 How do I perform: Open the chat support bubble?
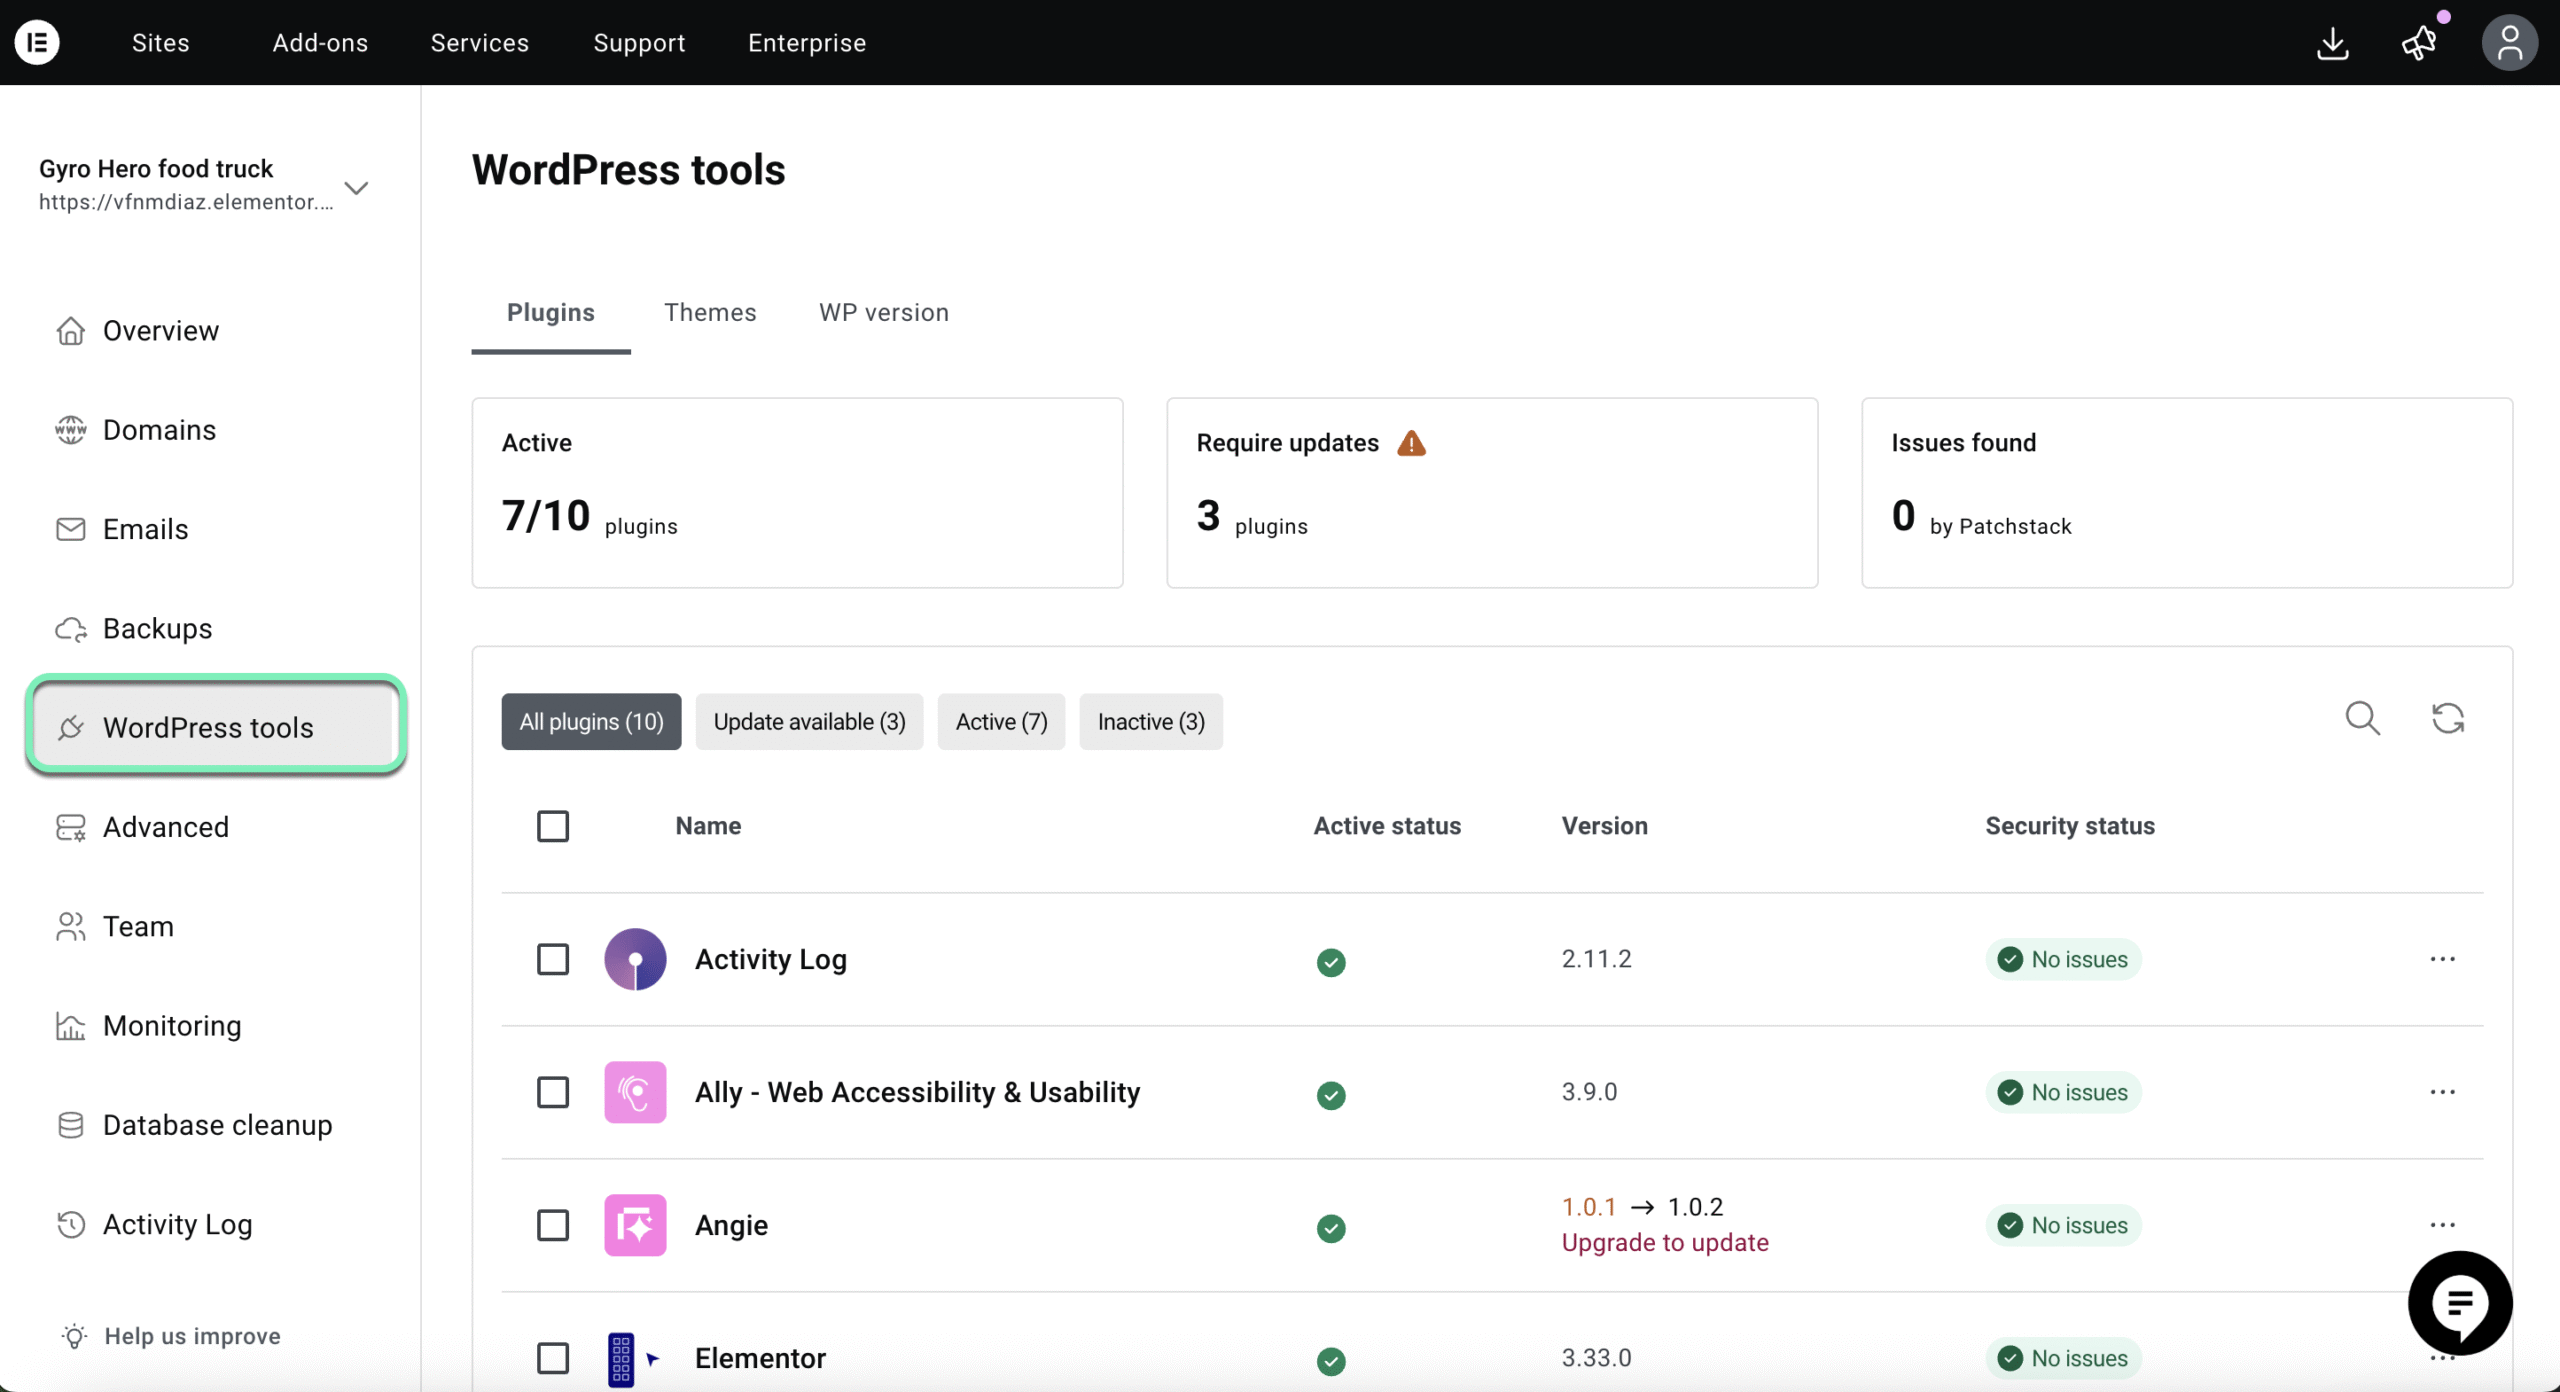(2459, 1302)
